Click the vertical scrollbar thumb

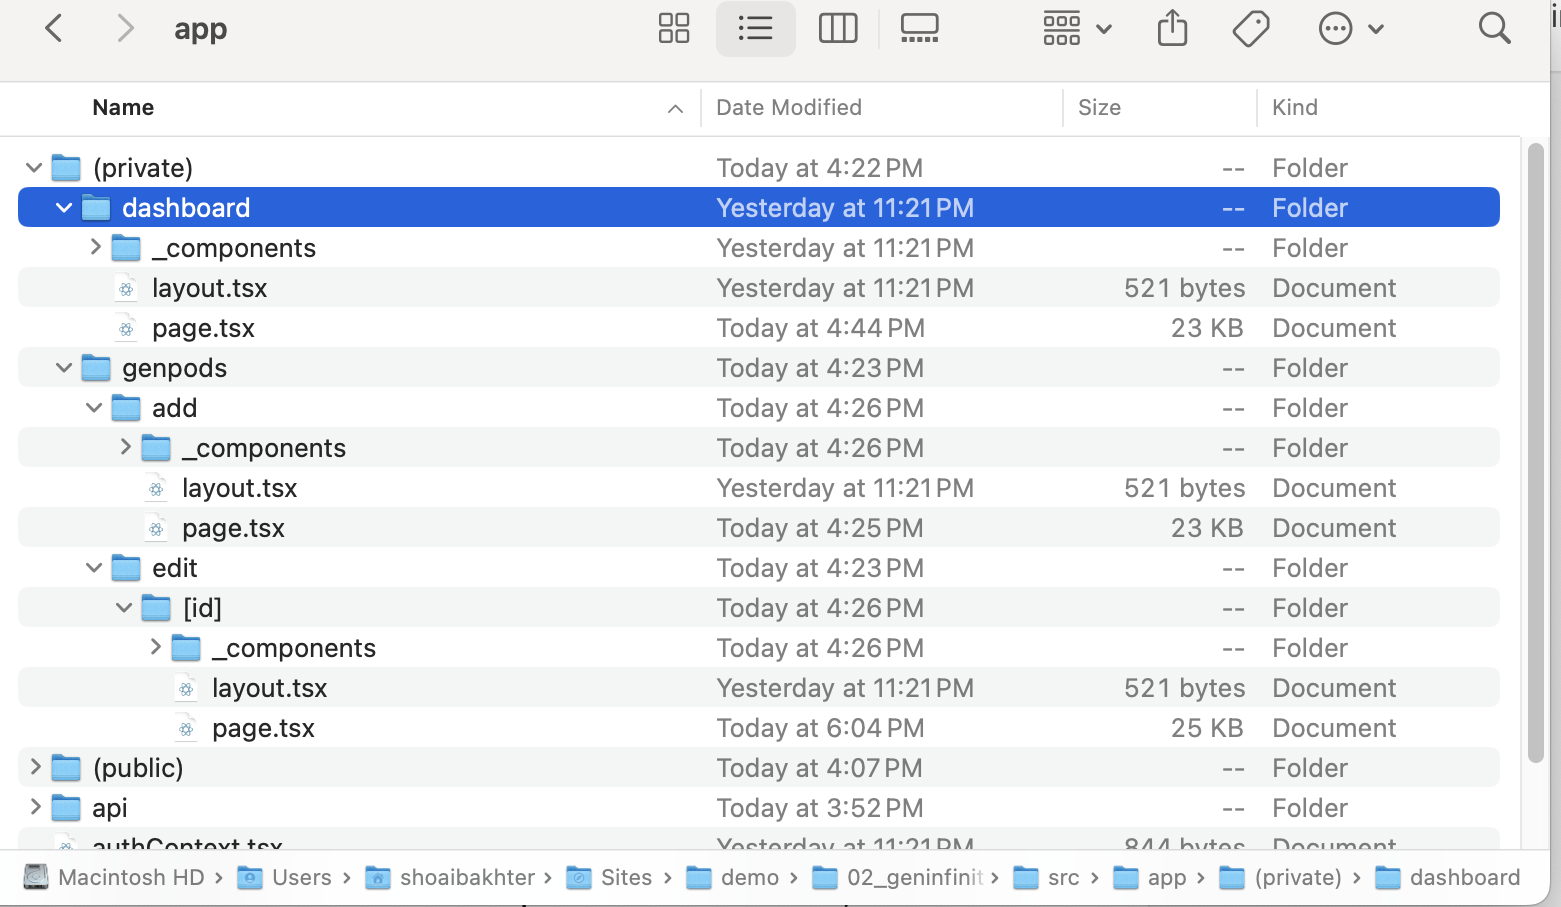pos(1536,450)
